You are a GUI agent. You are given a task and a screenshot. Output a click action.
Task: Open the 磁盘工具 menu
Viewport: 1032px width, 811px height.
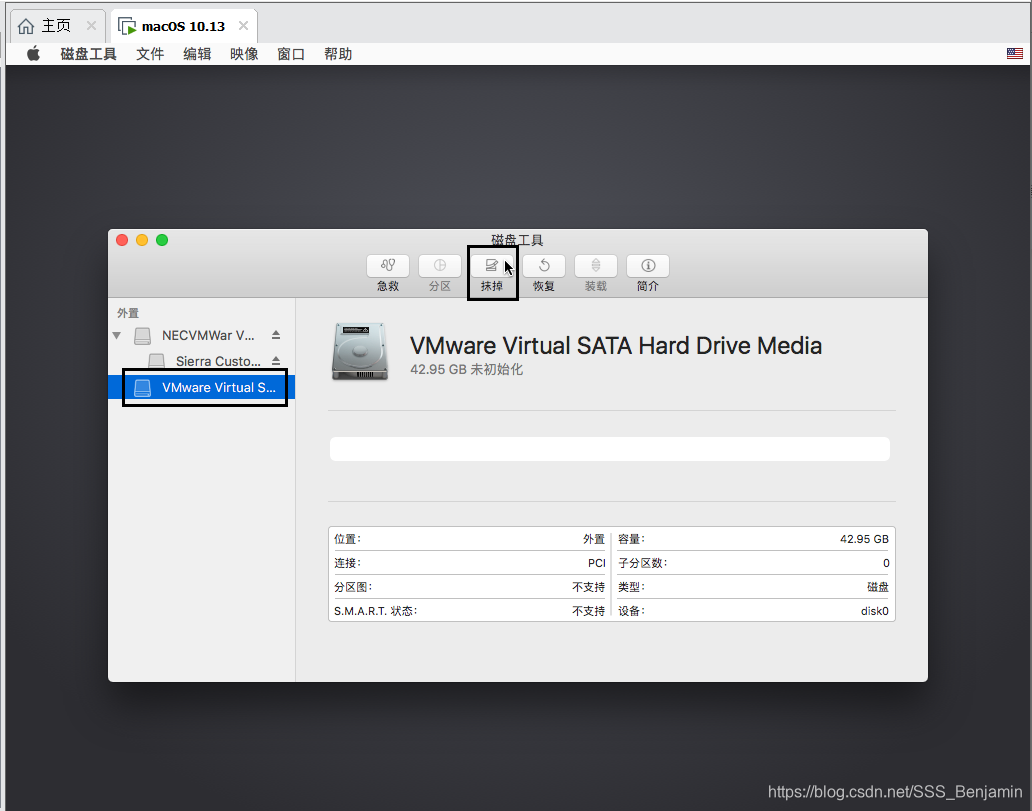88,54
